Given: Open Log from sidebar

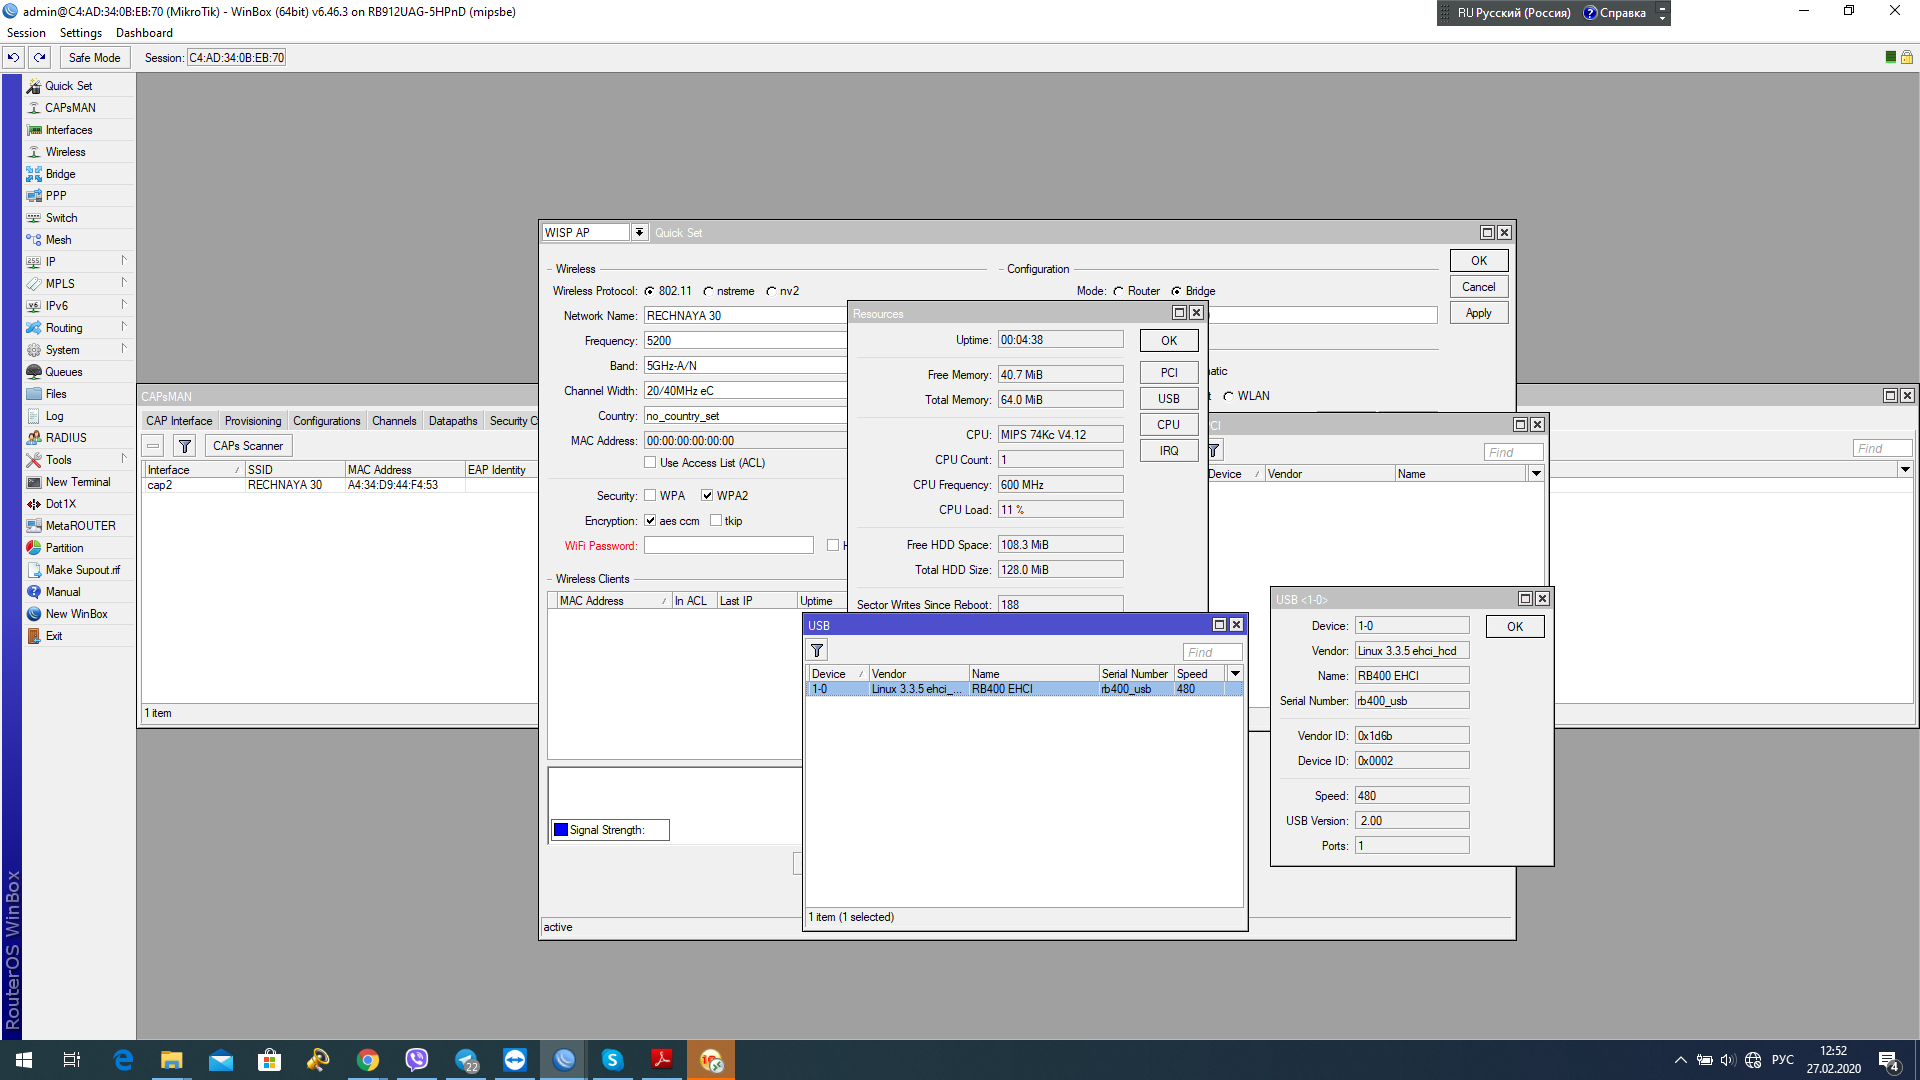Looking at the screenshot, I should click(x=54, y=416).
